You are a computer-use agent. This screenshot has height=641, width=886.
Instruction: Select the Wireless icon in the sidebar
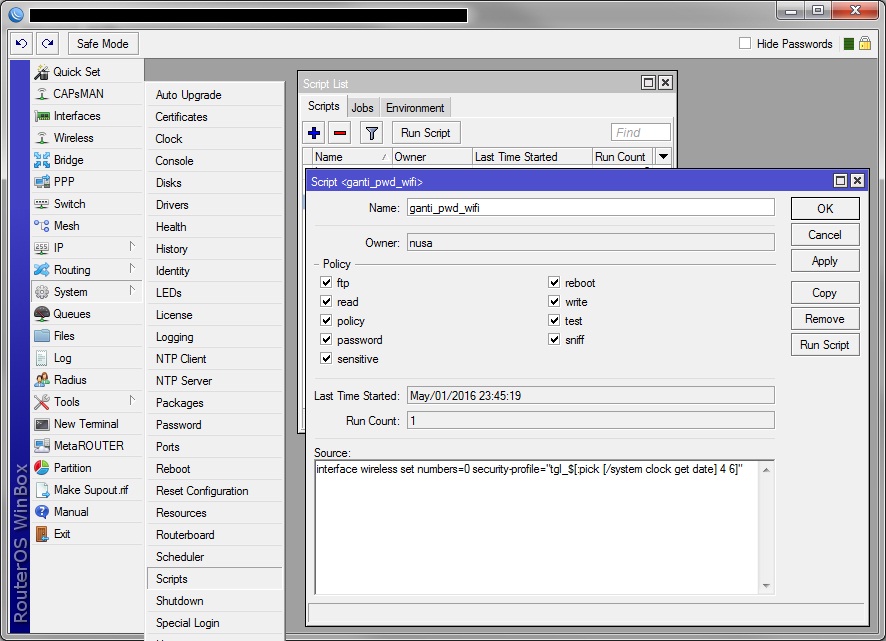click(x=44, y=138)
